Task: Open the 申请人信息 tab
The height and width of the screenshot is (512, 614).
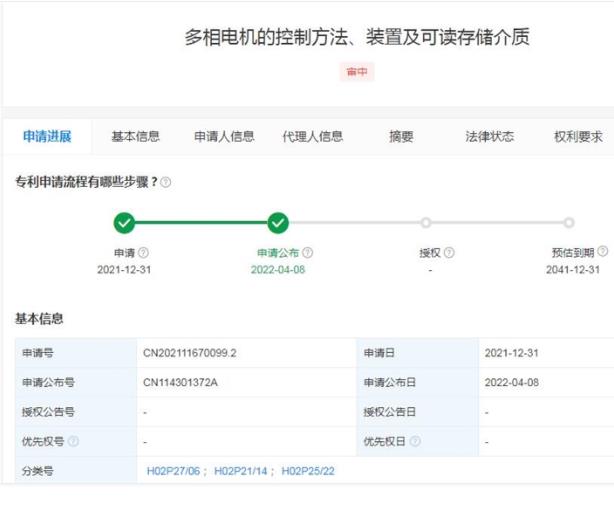Action: coord(224,137)
